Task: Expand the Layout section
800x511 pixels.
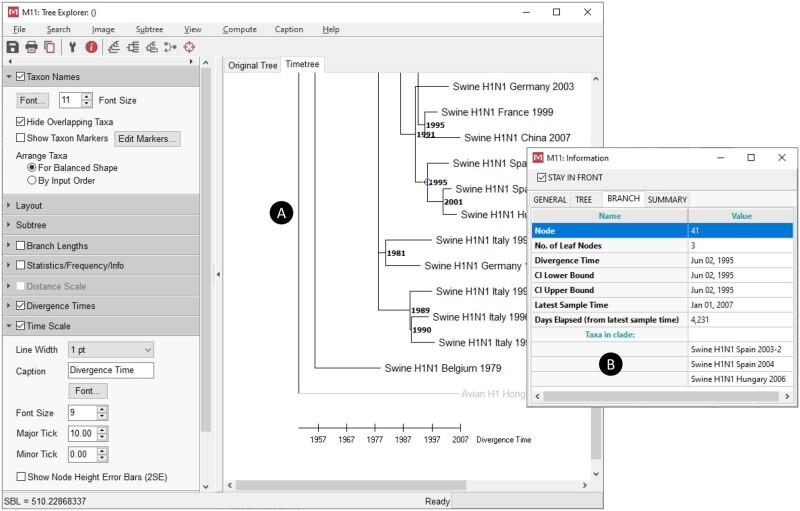Action: [x=30, y=205]
